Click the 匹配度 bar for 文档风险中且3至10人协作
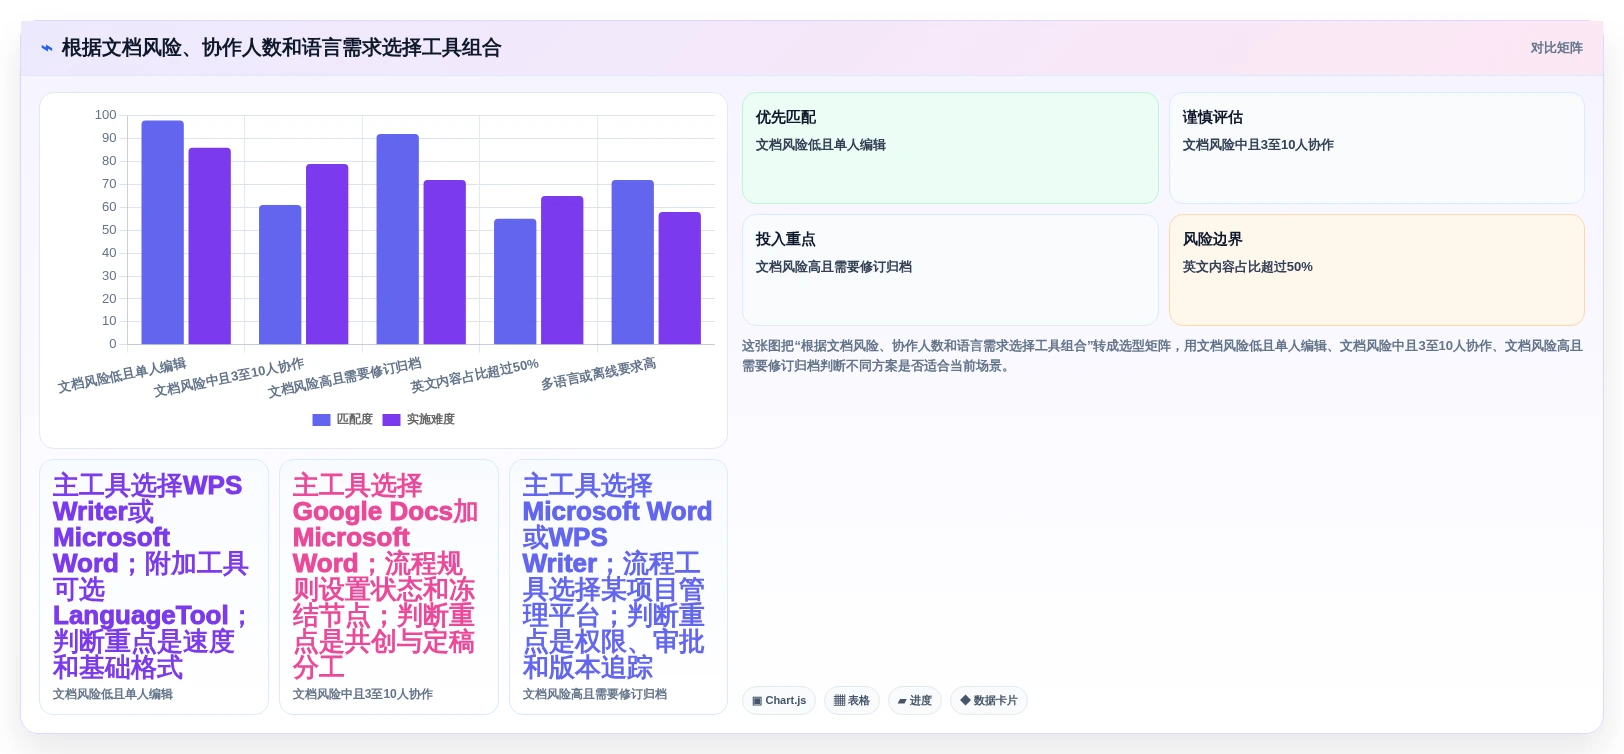The height and width of the screenshot is (754, 1624). [280, 275]
